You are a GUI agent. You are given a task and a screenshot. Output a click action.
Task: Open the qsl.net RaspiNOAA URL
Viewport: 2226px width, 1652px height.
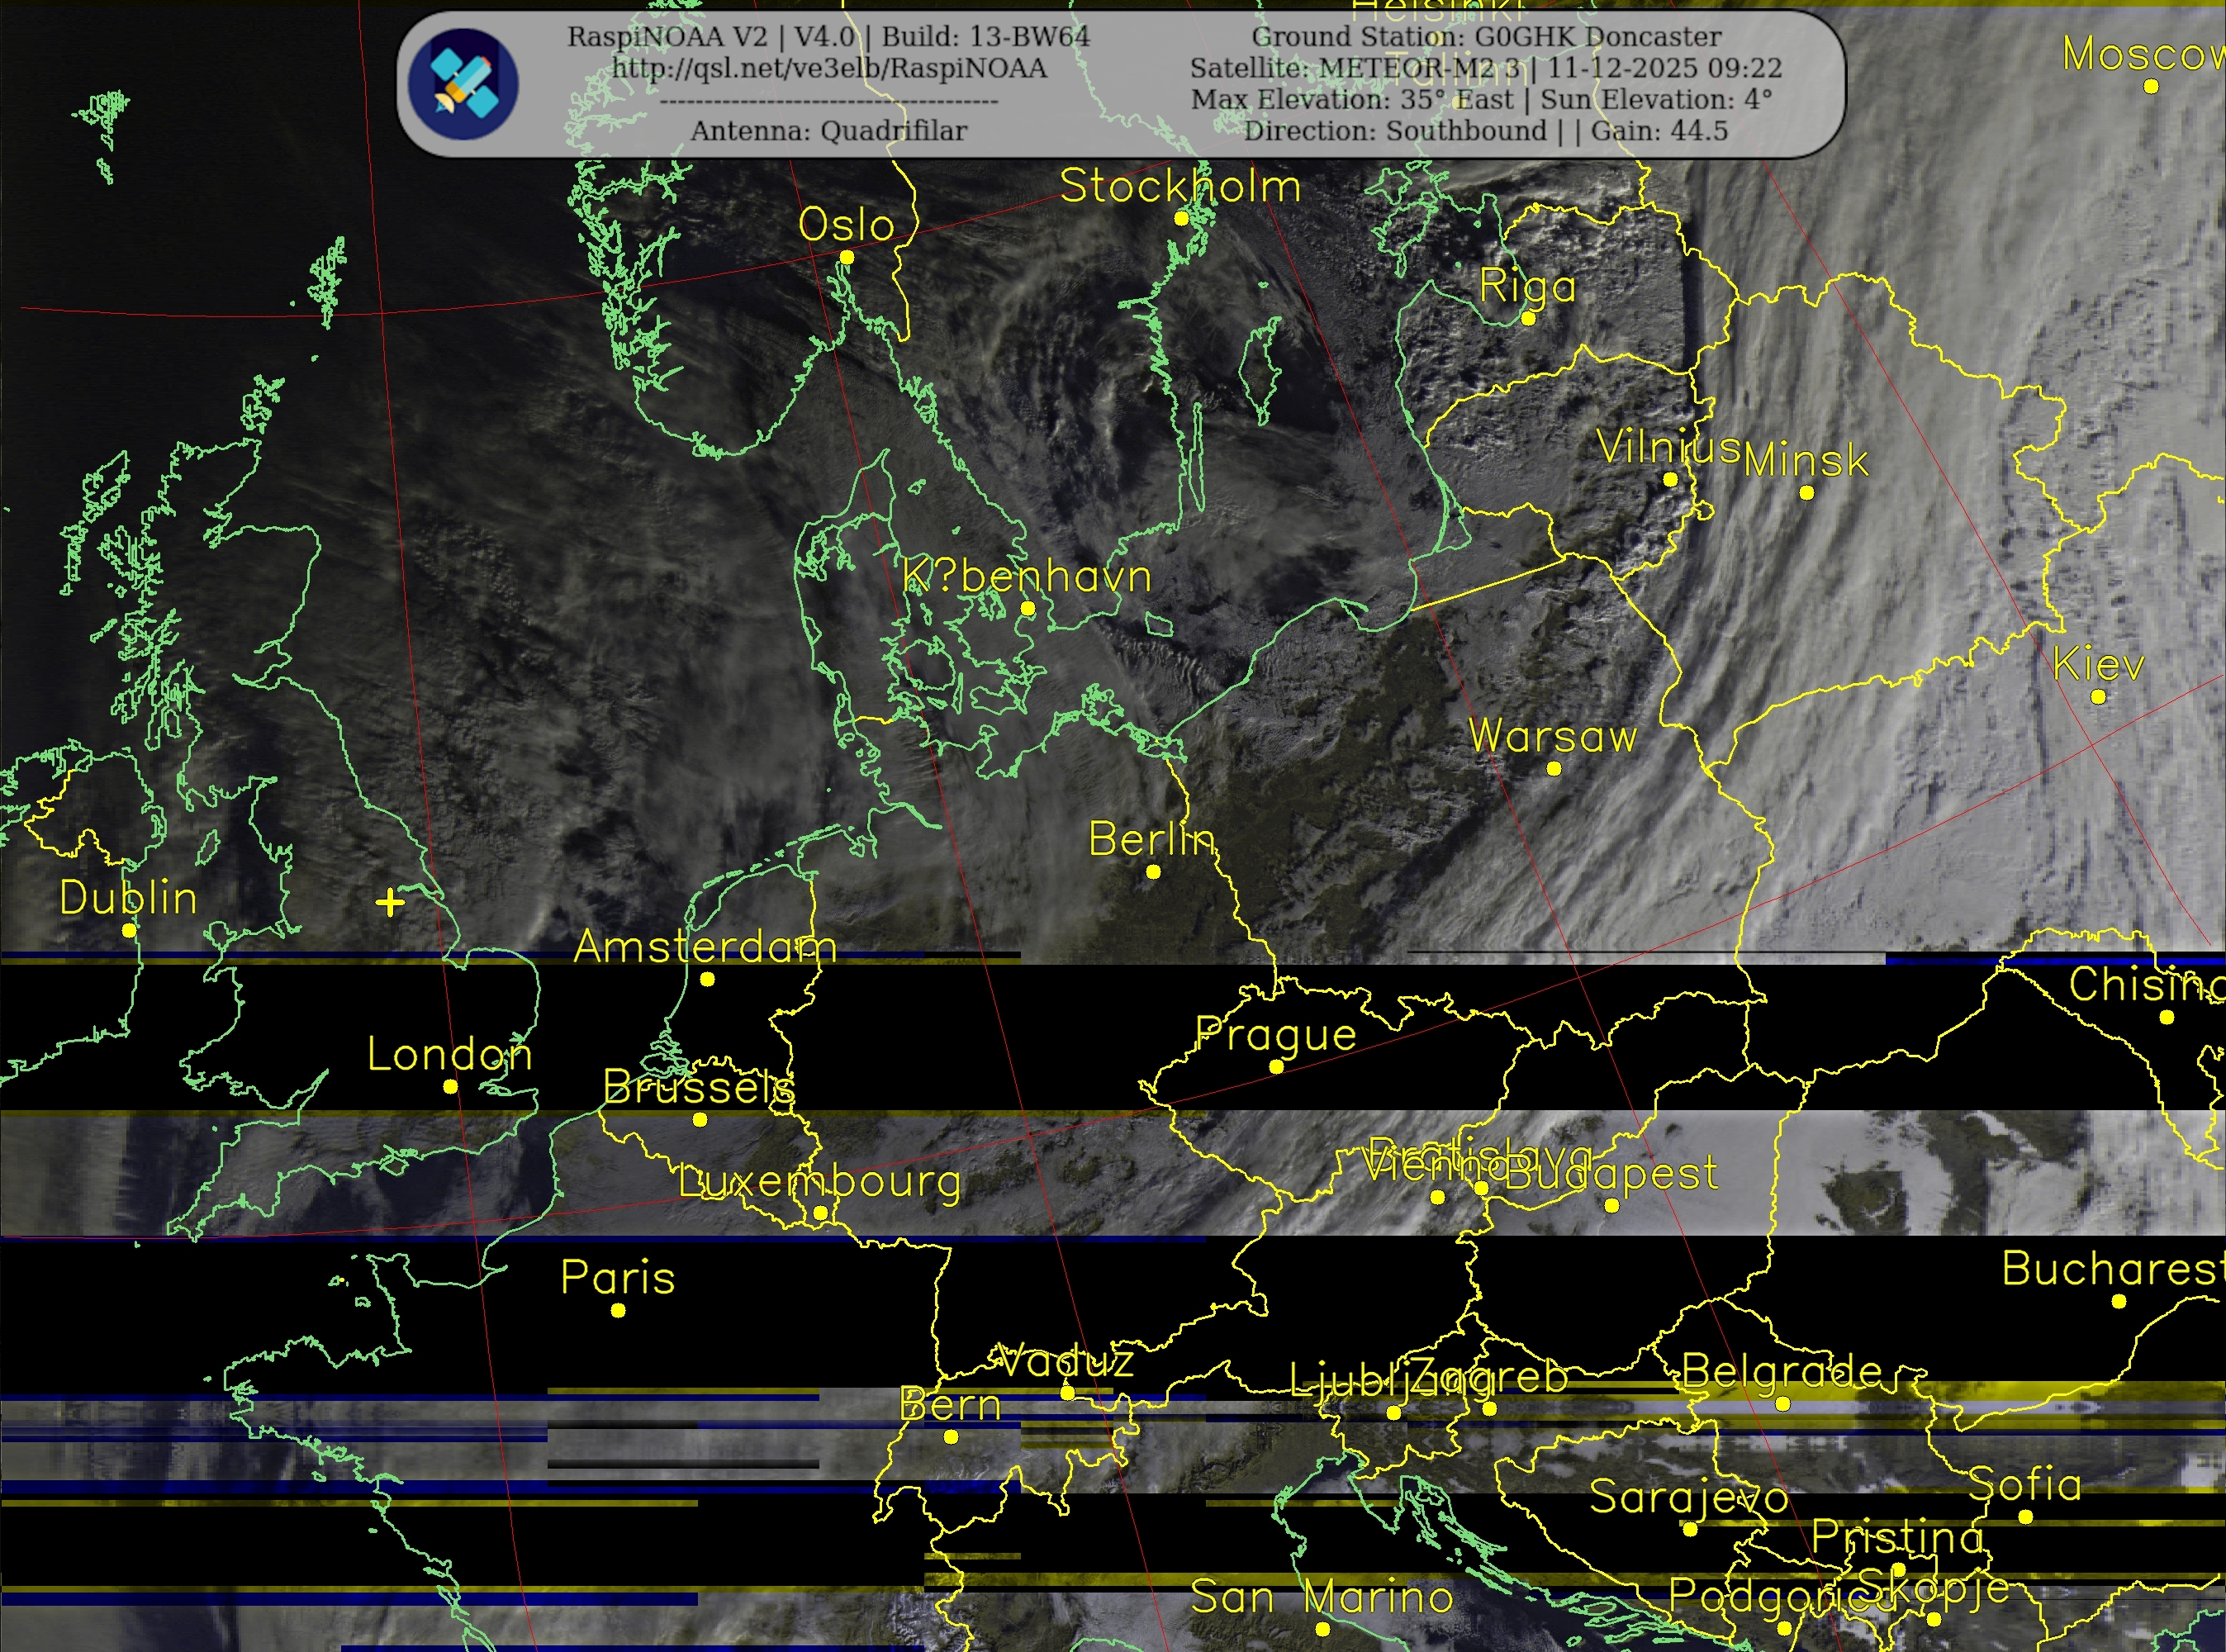pos(829,68)
